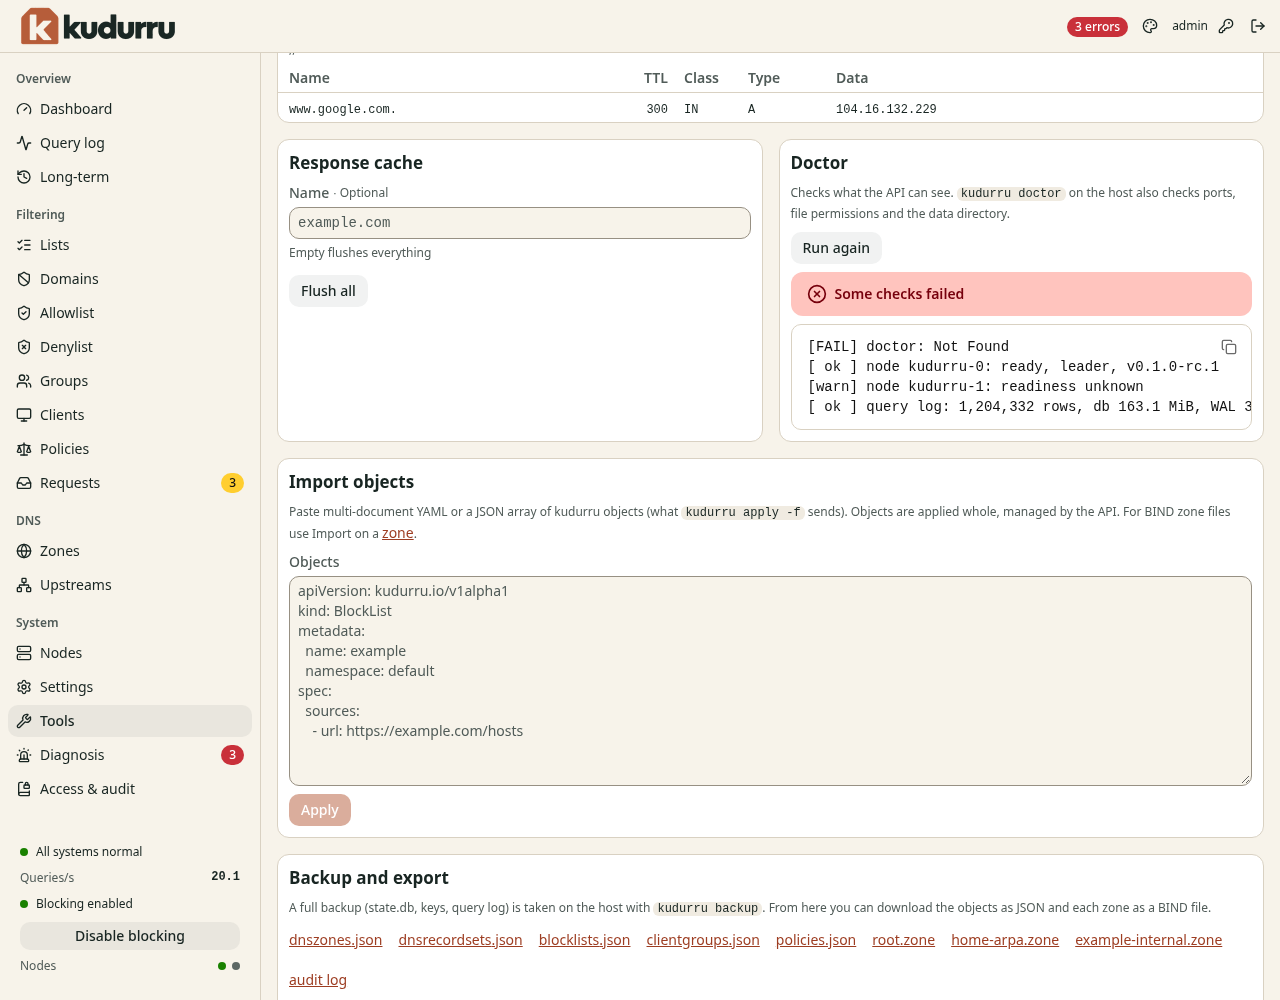This screenshot has height=1000, width=1280.
Task: Click the Nodes server icon
Action: coord(24,653)
